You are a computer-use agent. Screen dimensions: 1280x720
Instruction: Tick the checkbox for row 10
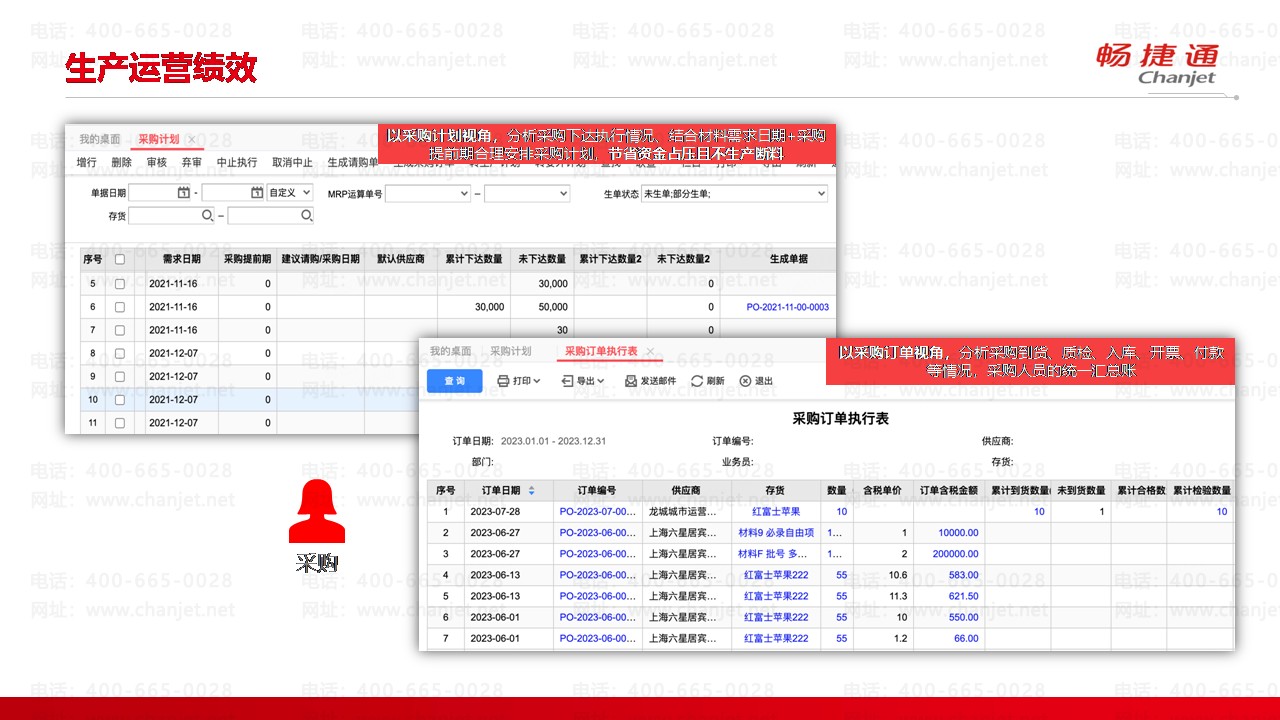(120, 399)
